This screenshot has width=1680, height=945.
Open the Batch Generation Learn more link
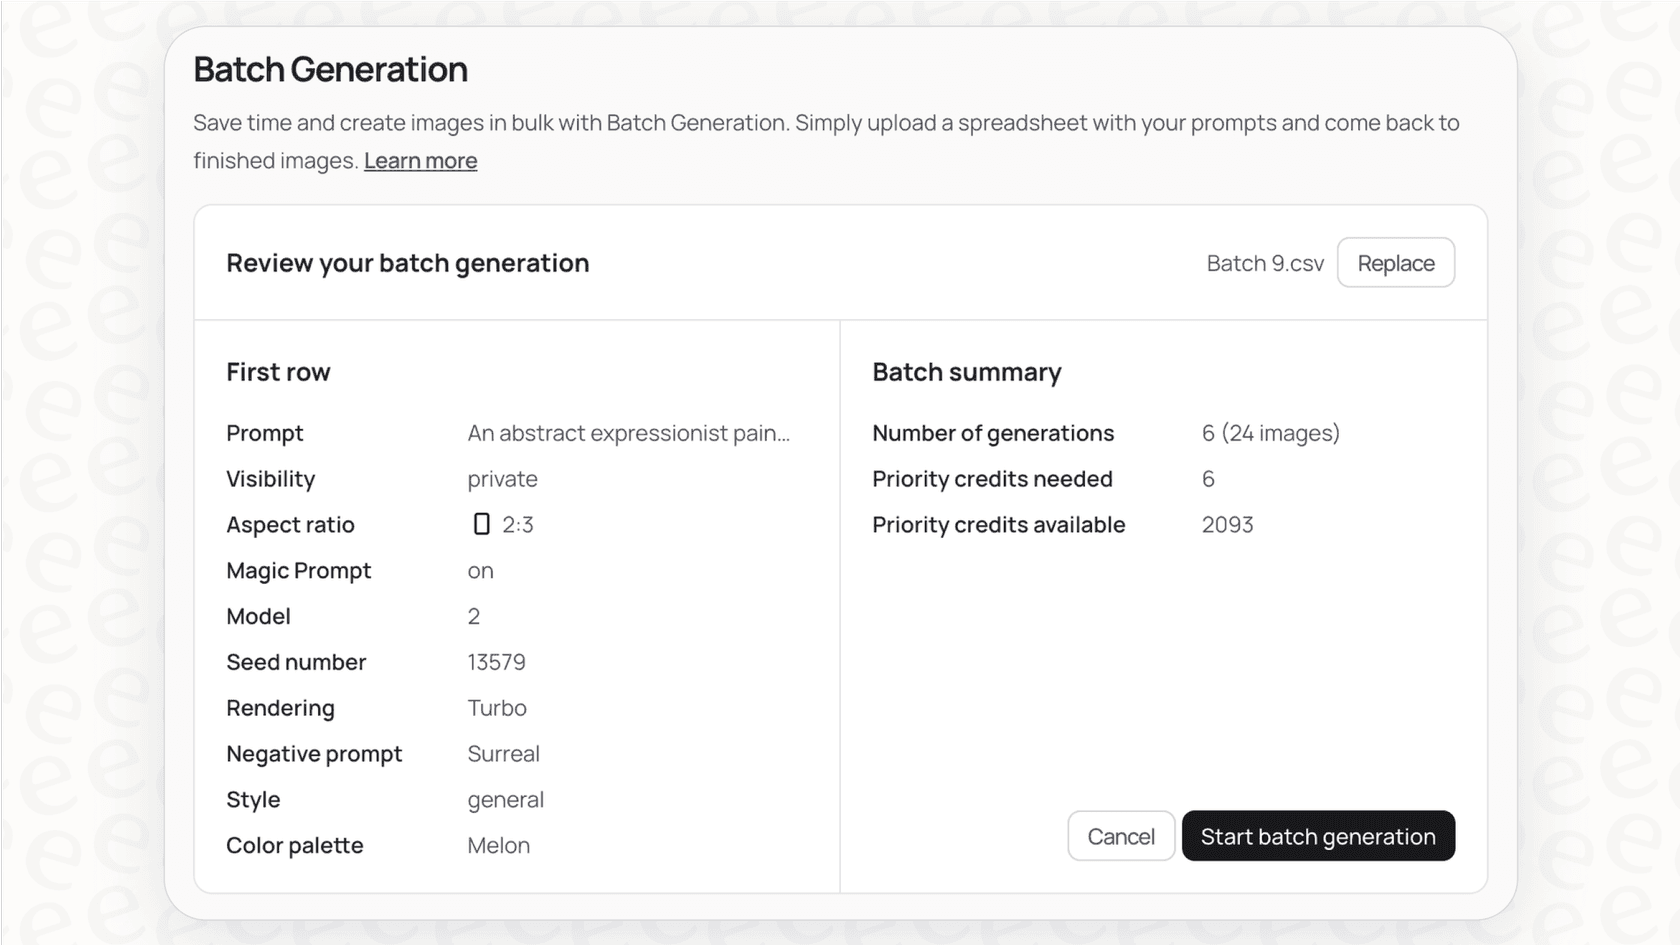pyautogui.click(x=420, y=160)
